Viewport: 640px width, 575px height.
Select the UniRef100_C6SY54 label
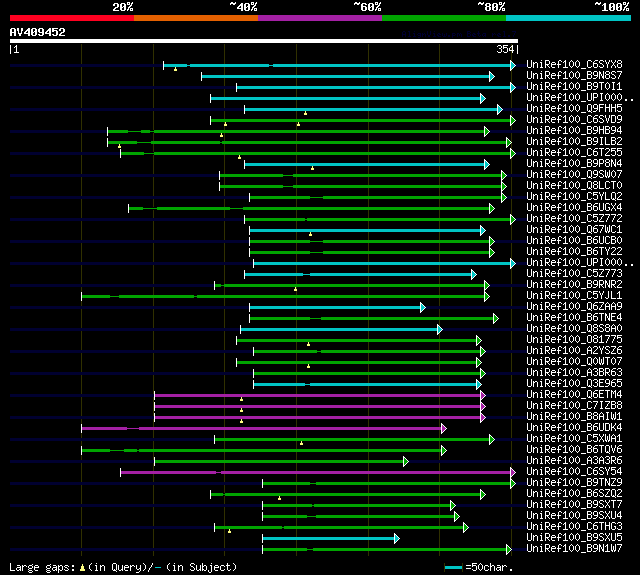(574, 472)
